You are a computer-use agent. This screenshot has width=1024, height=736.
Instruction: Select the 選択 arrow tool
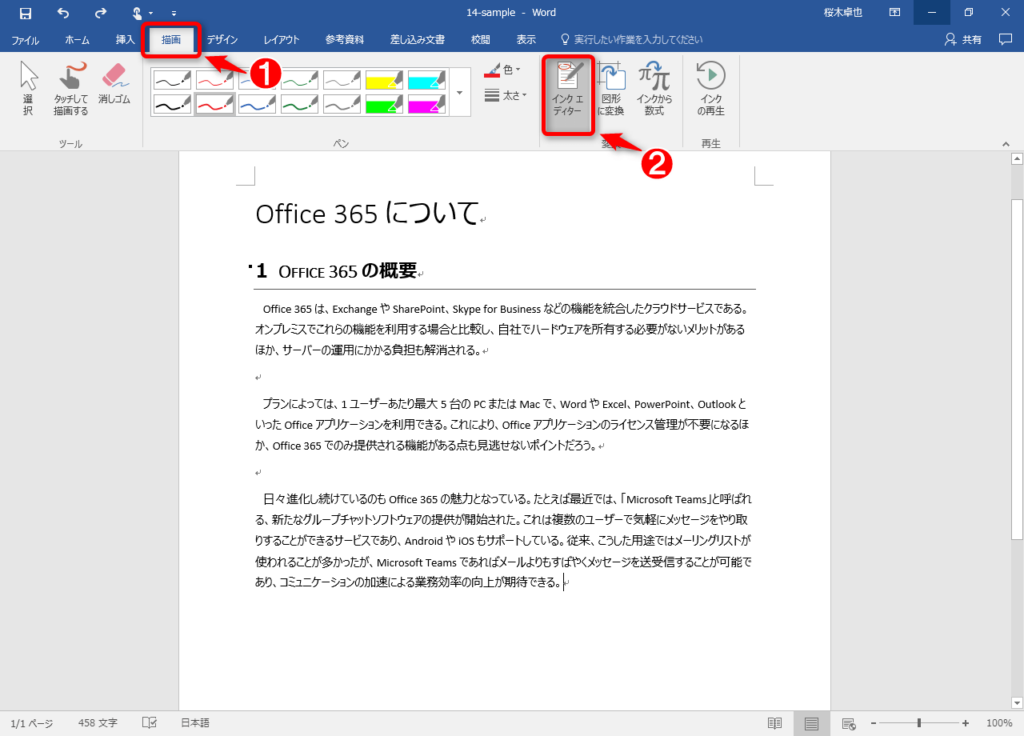point(27,88)
